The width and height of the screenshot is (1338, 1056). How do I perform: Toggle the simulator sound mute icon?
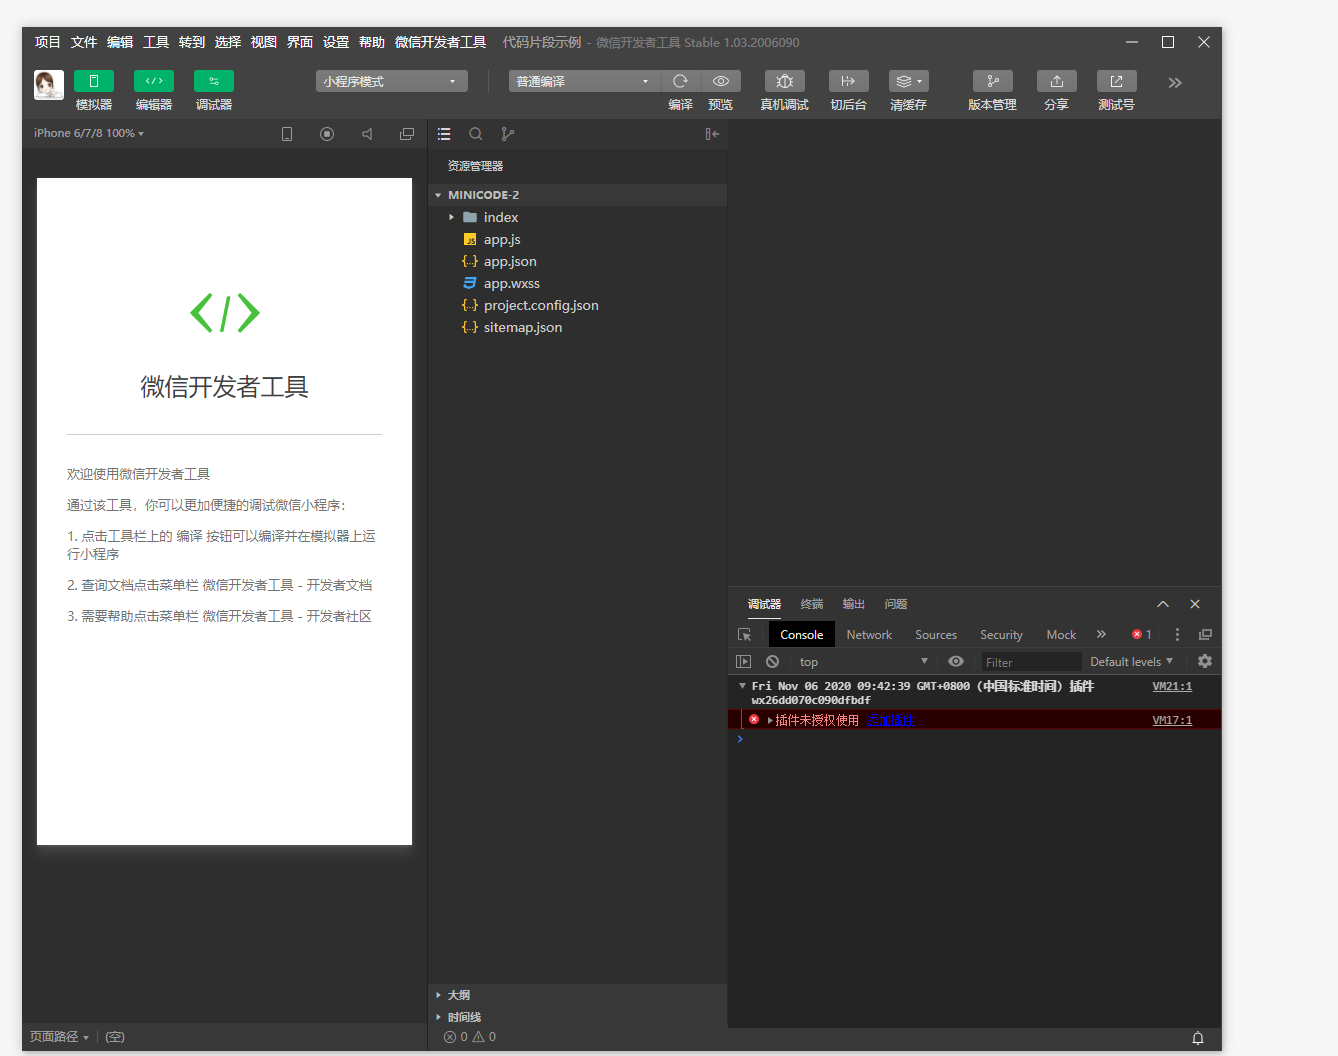[x=367, y=134]
